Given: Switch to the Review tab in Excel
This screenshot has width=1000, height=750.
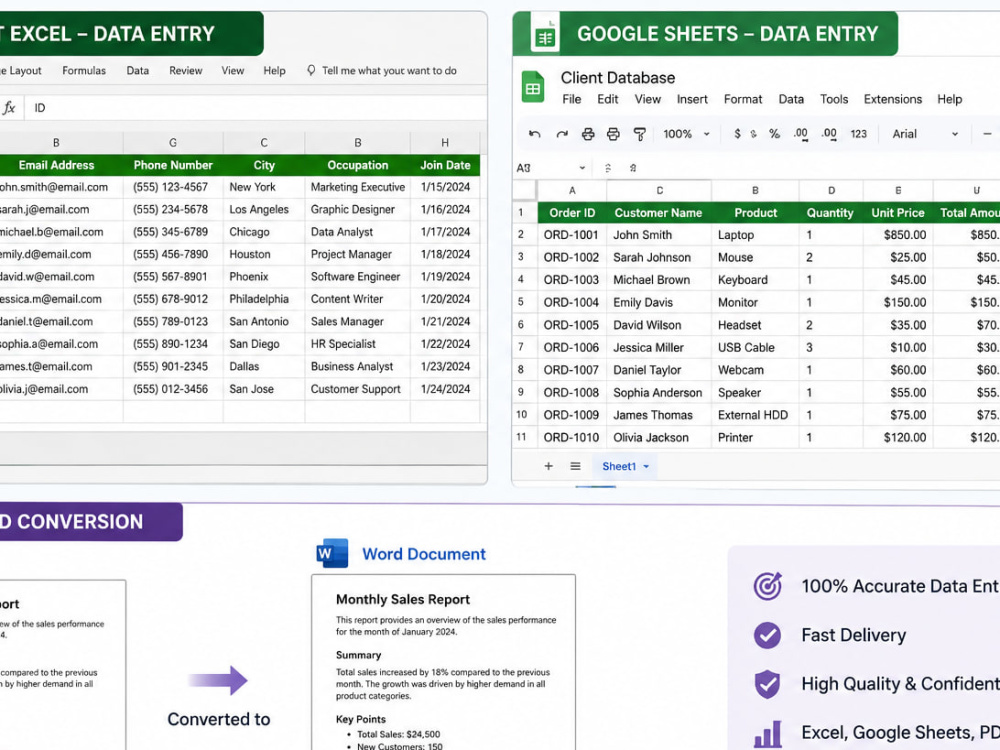Looking at the screenshot, I should click(x=186, y=71).
